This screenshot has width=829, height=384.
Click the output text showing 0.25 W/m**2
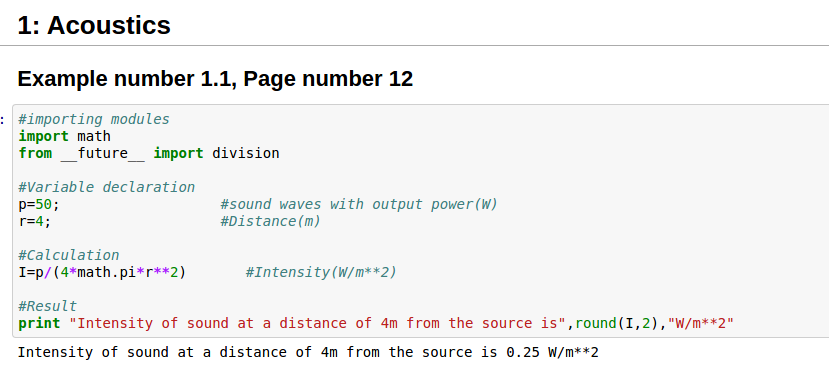[308, 352]
